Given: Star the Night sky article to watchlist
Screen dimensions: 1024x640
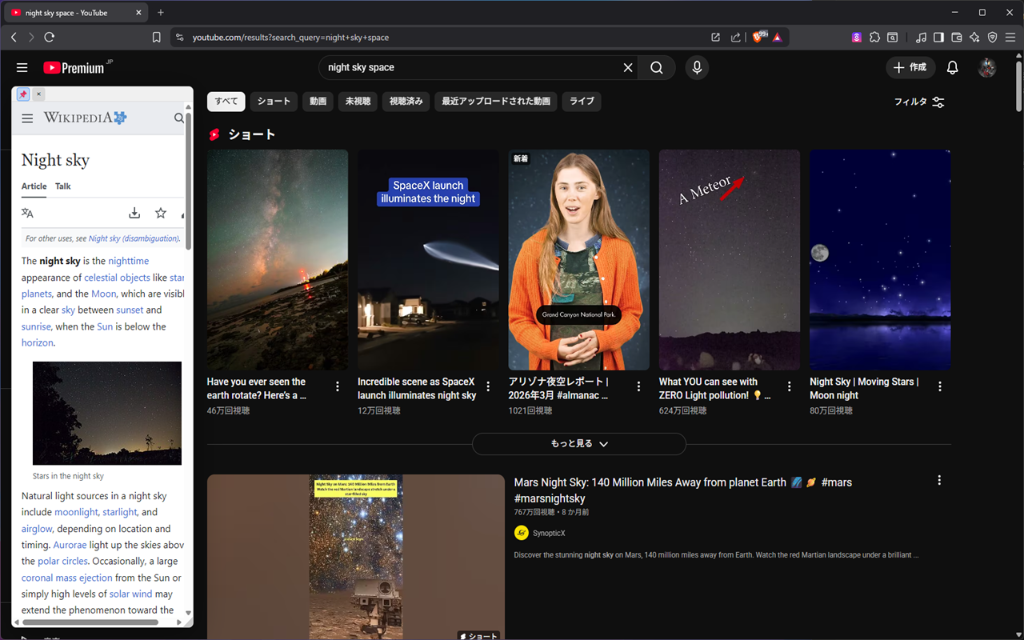Looking at the screenshot, I should (x=160, y=213).
